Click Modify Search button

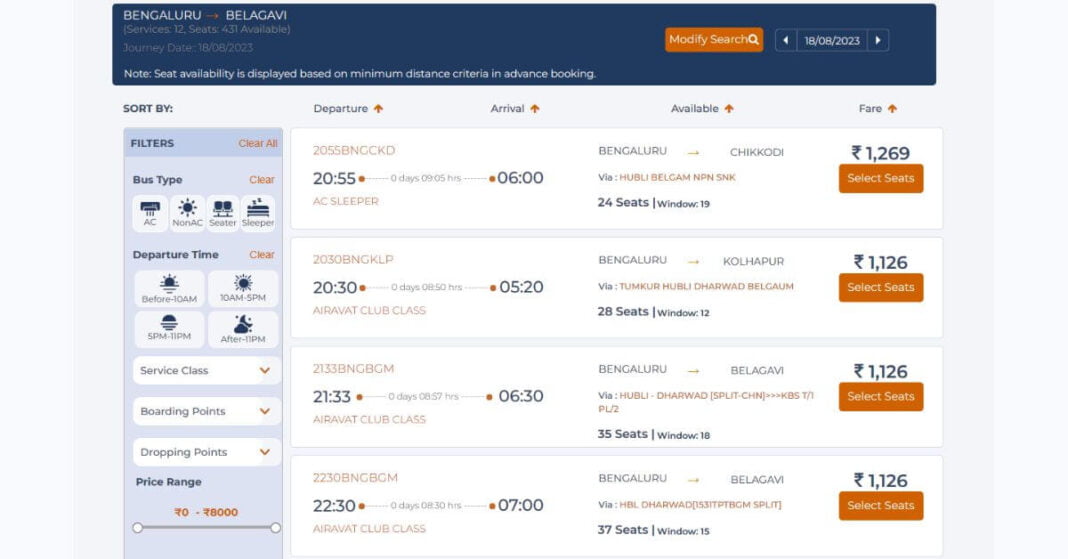[x=714, y=40]
